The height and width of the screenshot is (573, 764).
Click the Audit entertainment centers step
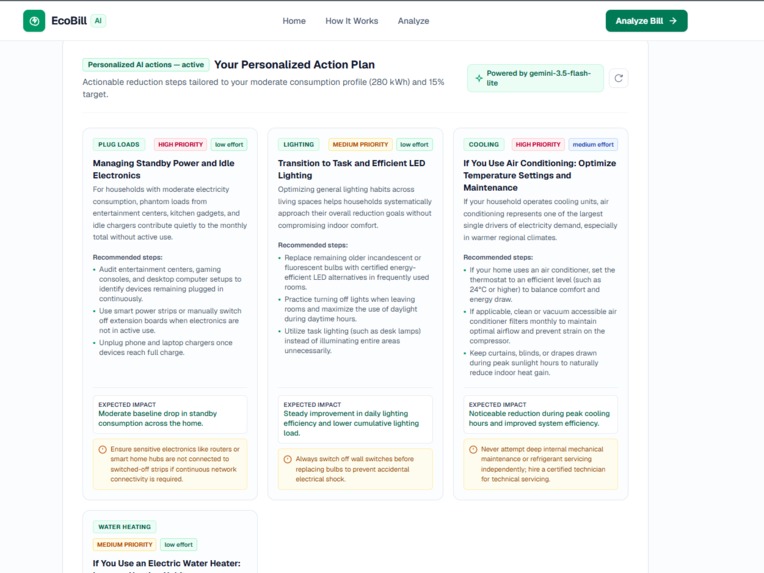pyautogui.click(x=170, y=284)
